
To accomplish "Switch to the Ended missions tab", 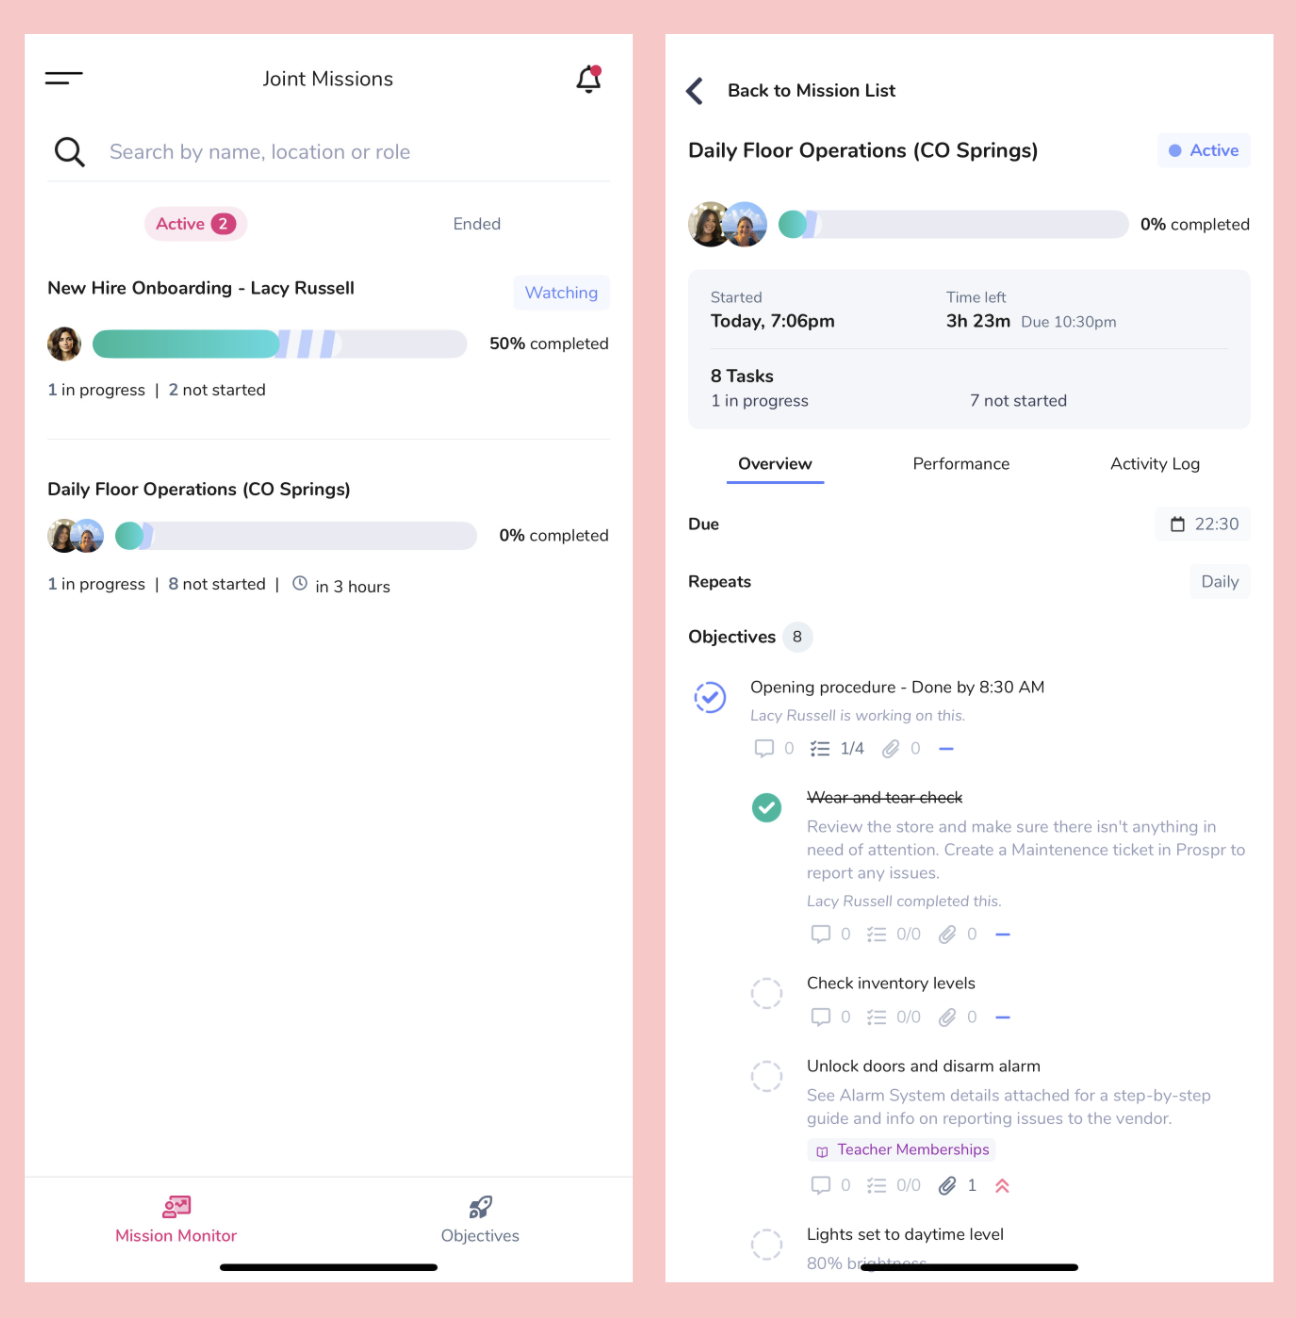I will (x=477, y=224).
